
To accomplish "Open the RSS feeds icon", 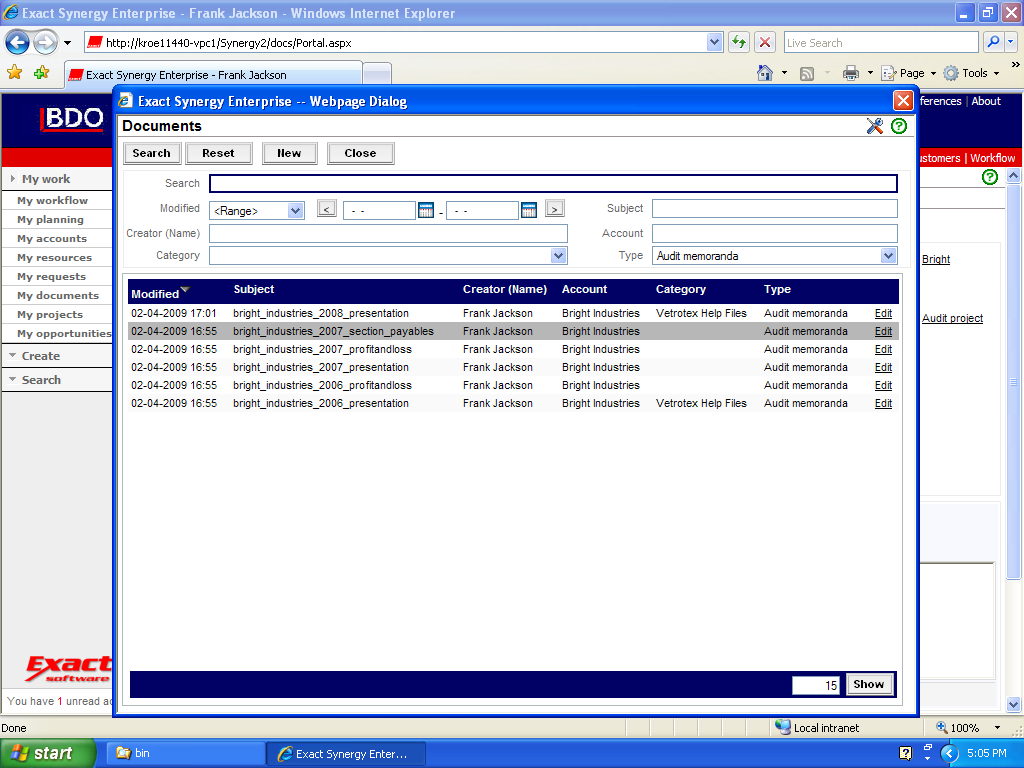I will (x=807, y=74).
